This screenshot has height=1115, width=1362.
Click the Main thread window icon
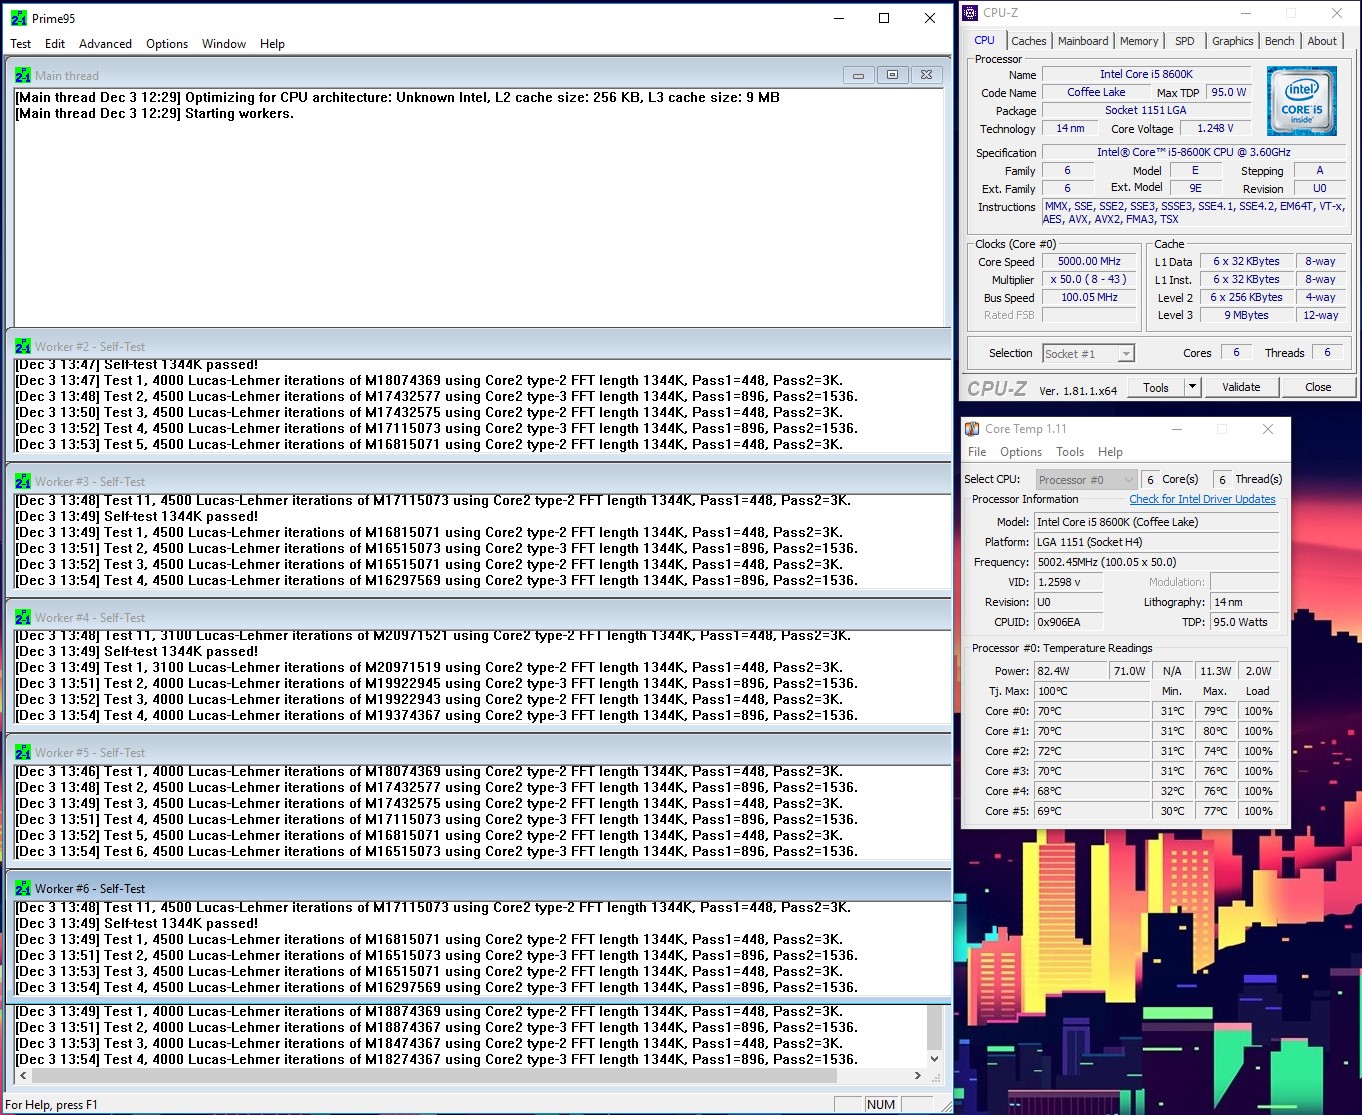[23, 75]
